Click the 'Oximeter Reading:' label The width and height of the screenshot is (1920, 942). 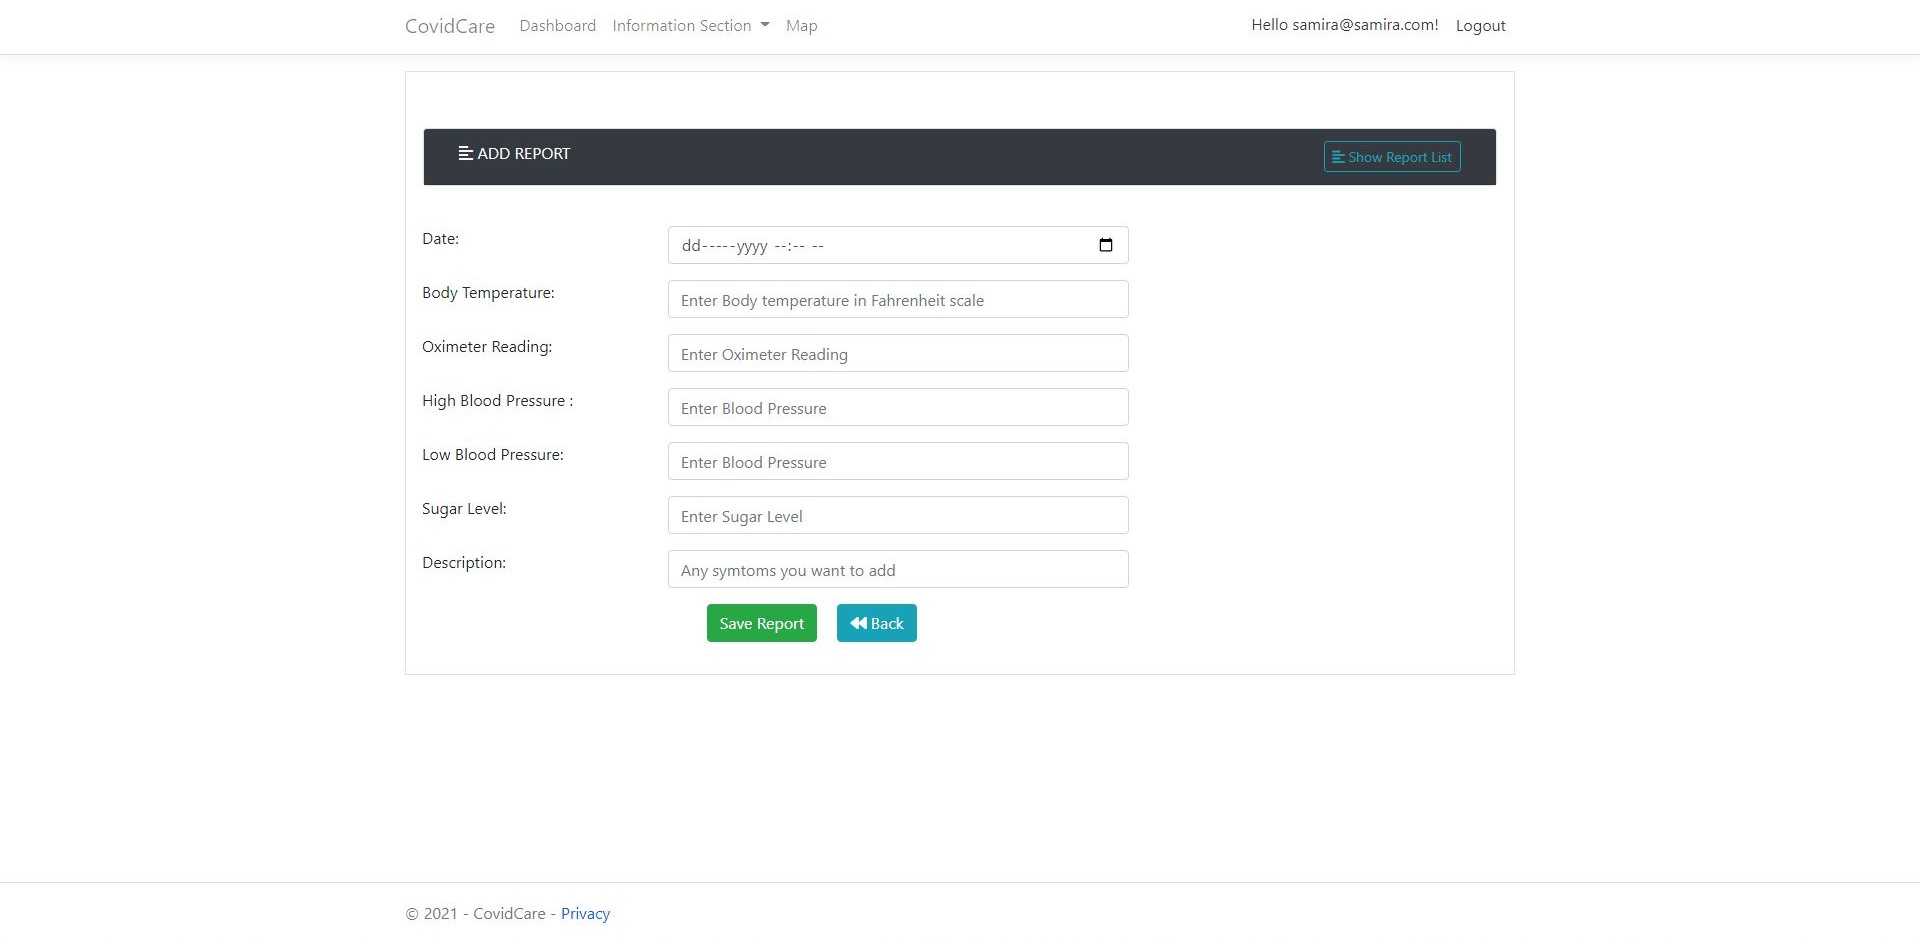coord(487,347)
